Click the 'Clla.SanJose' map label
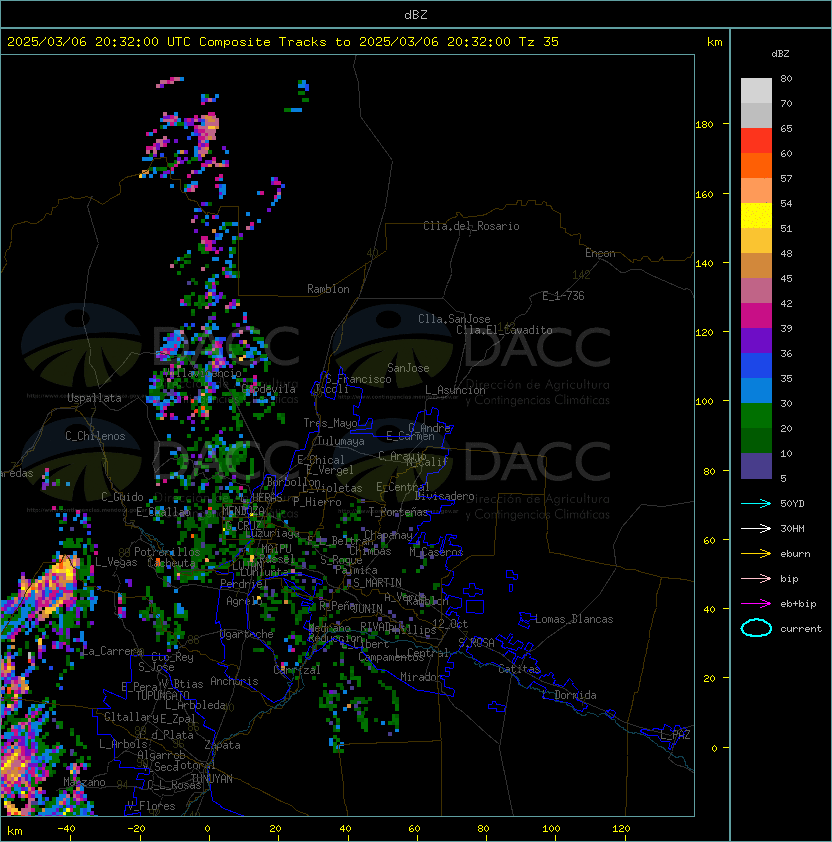The height and width of the screenshot is (842, 832). point(454,319)
